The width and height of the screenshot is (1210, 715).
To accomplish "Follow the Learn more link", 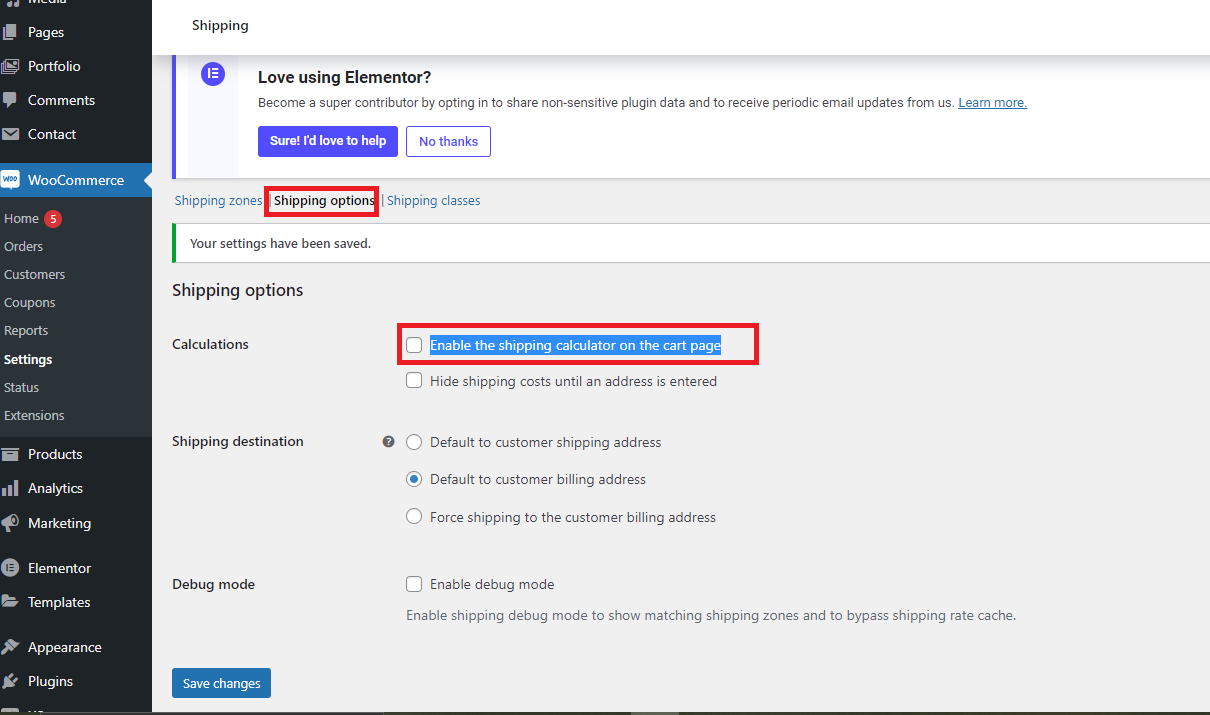I will coord(992,103).
